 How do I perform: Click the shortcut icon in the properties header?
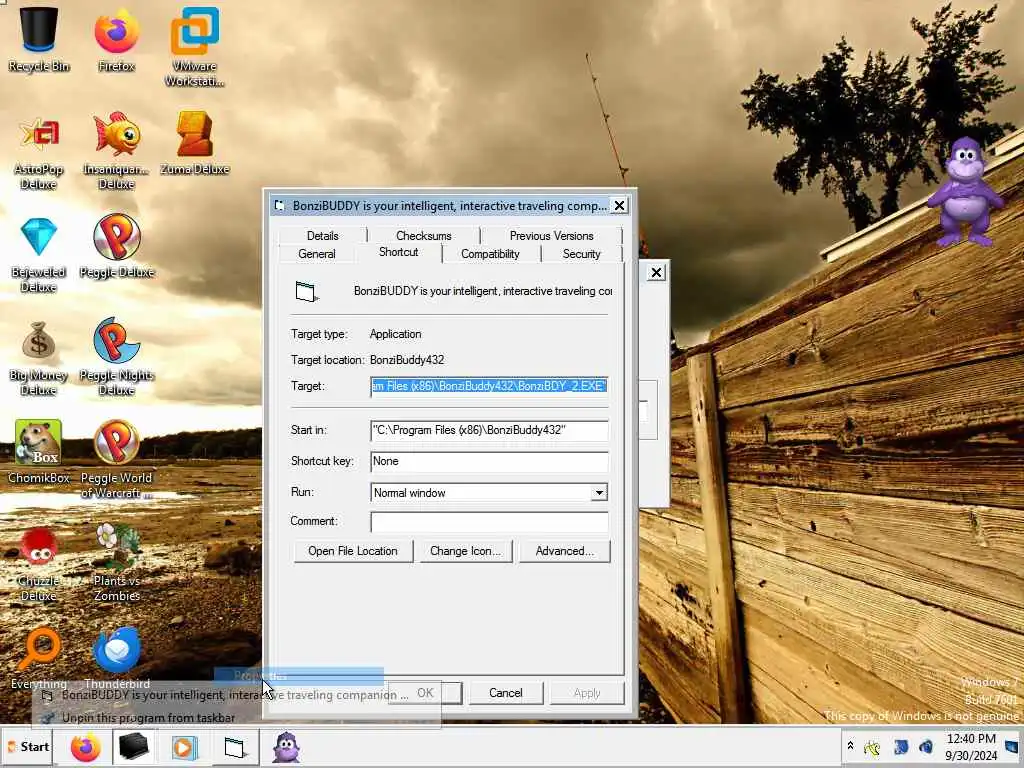pos(306,291)
